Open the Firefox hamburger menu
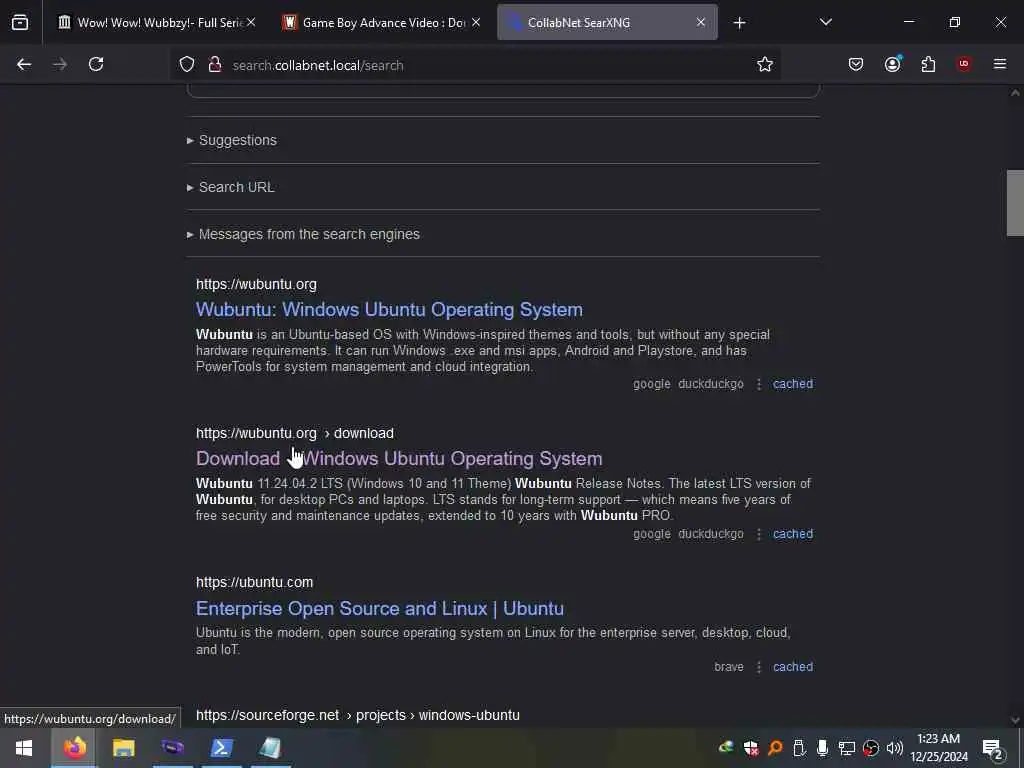This screenshot has height=768, width=1024. (999, 64)
